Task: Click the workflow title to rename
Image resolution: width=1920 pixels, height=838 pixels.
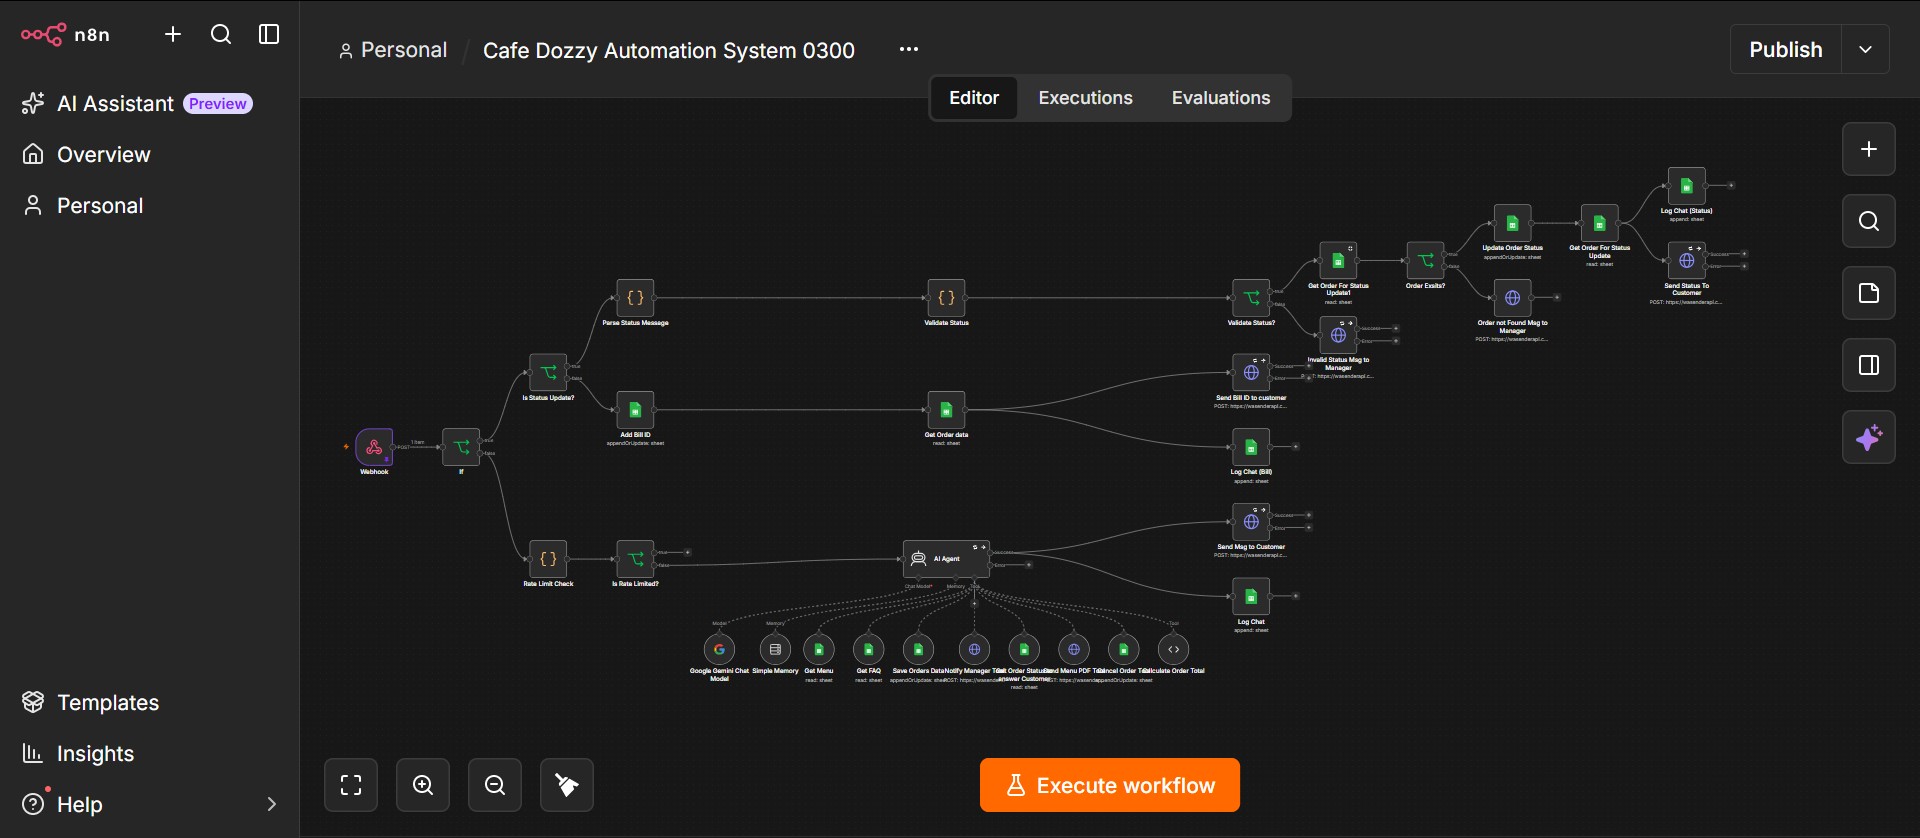Action: pos(669,50)
